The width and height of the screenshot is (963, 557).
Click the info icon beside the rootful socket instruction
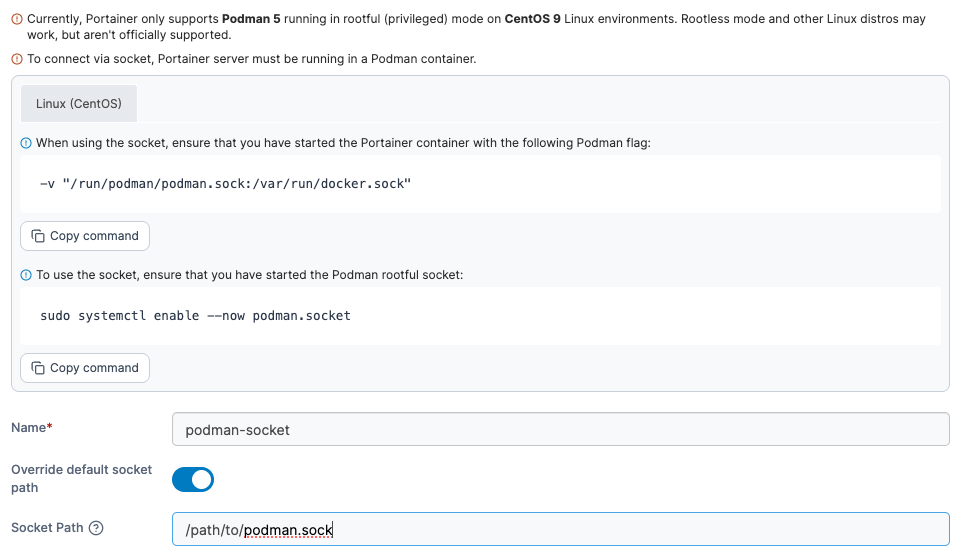tap(26, 275)
